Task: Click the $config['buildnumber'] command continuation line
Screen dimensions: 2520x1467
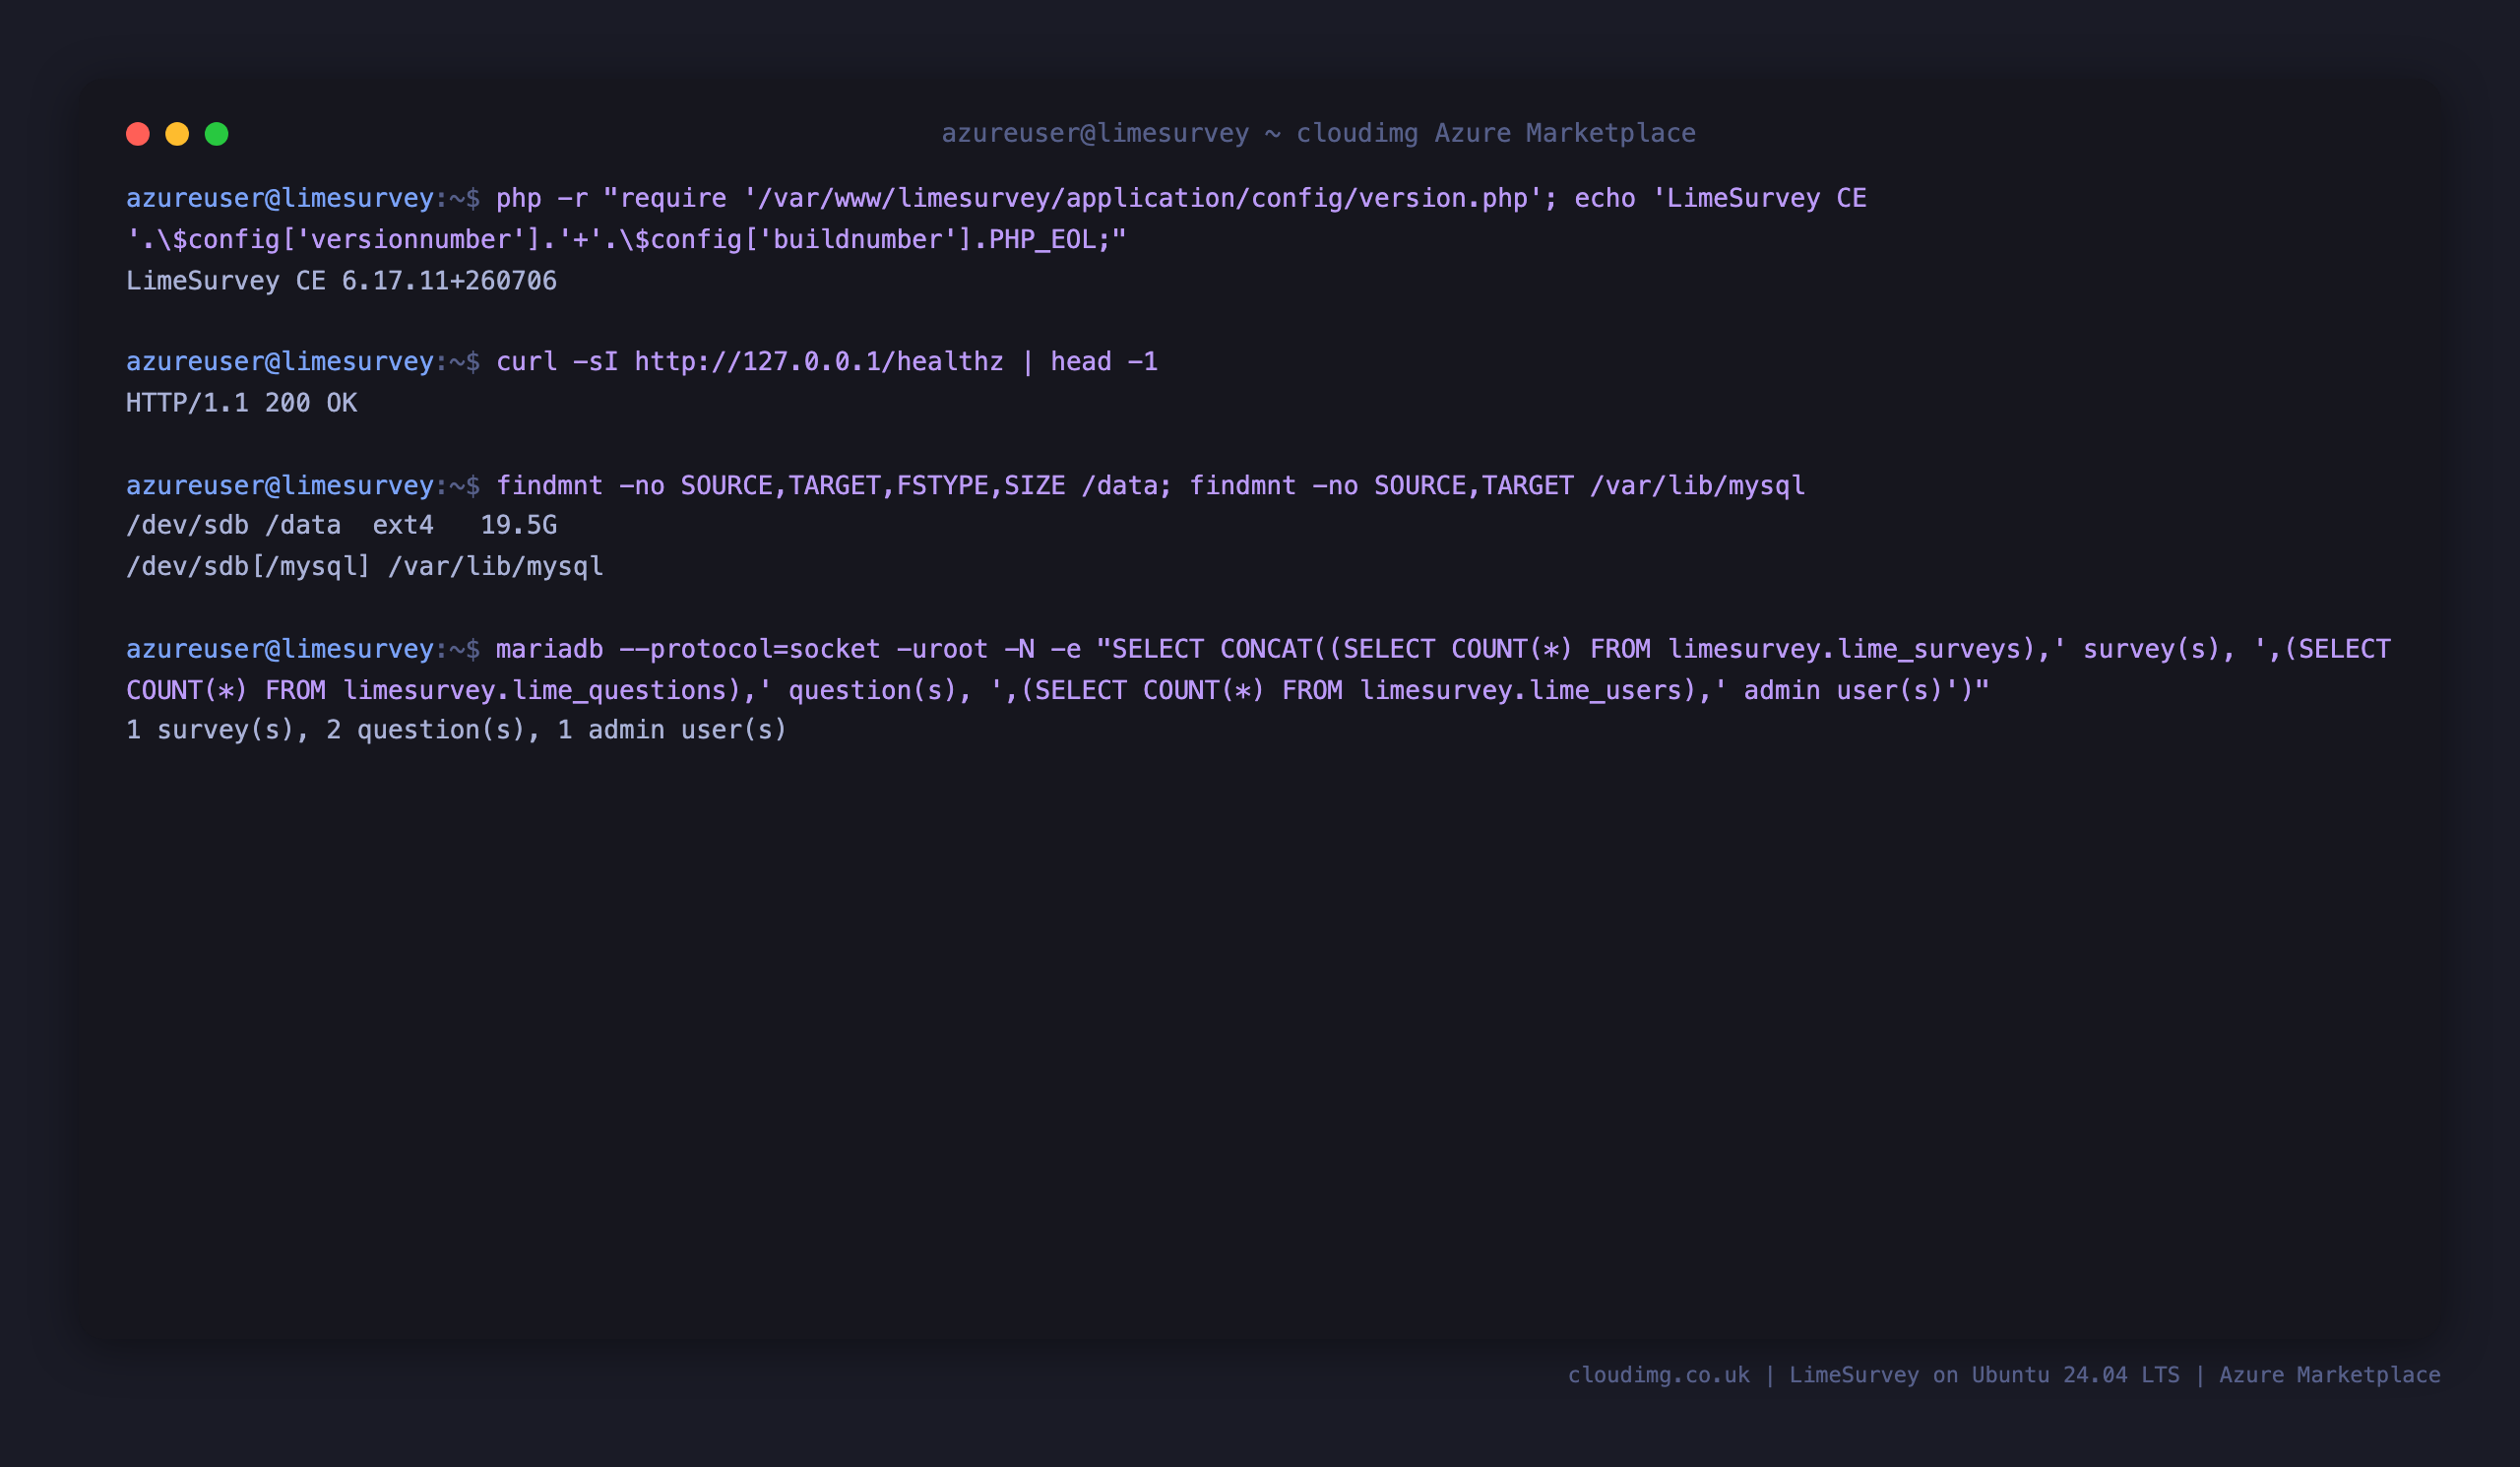Action: pyautogui.click(x=626, y=240)
